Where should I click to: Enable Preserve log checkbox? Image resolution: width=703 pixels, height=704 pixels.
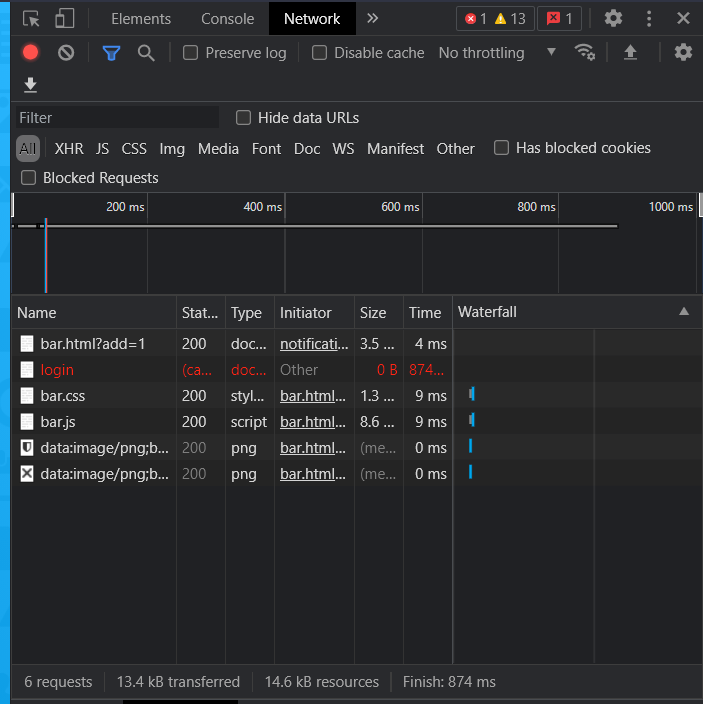190,53
